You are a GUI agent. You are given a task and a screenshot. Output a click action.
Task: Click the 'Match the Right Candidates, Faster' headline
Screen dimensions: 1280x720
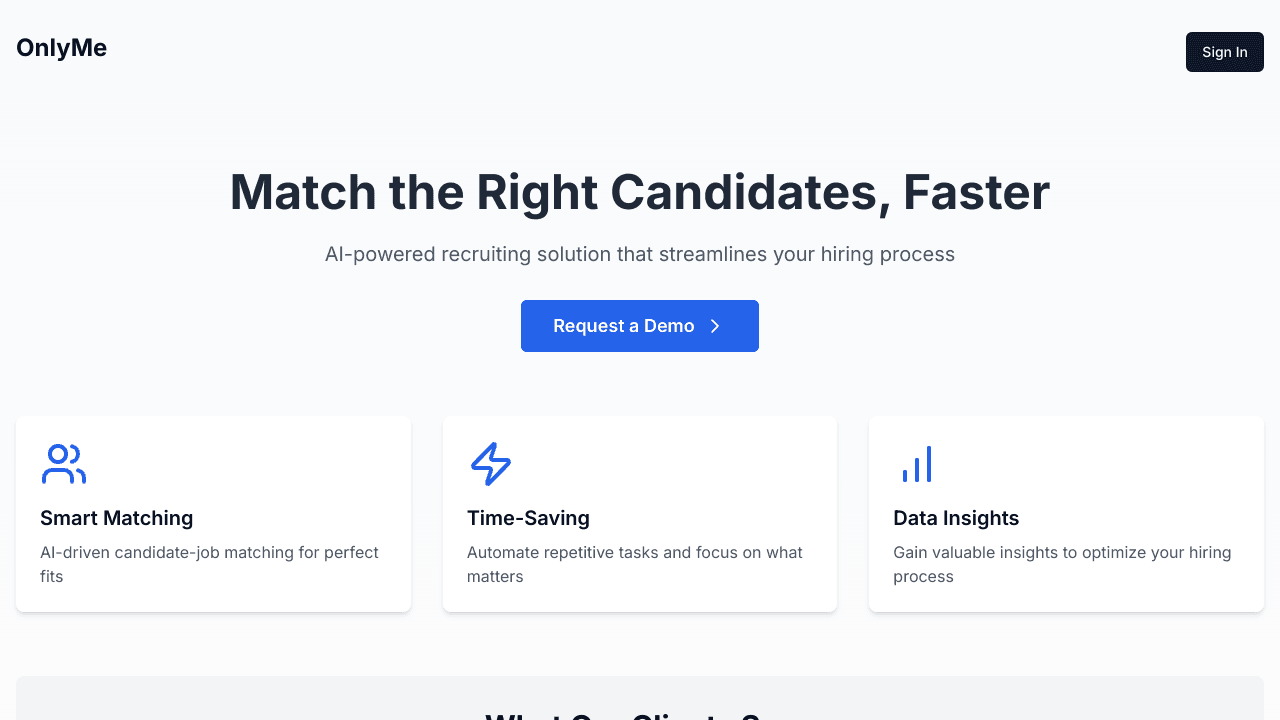point(640,192)
